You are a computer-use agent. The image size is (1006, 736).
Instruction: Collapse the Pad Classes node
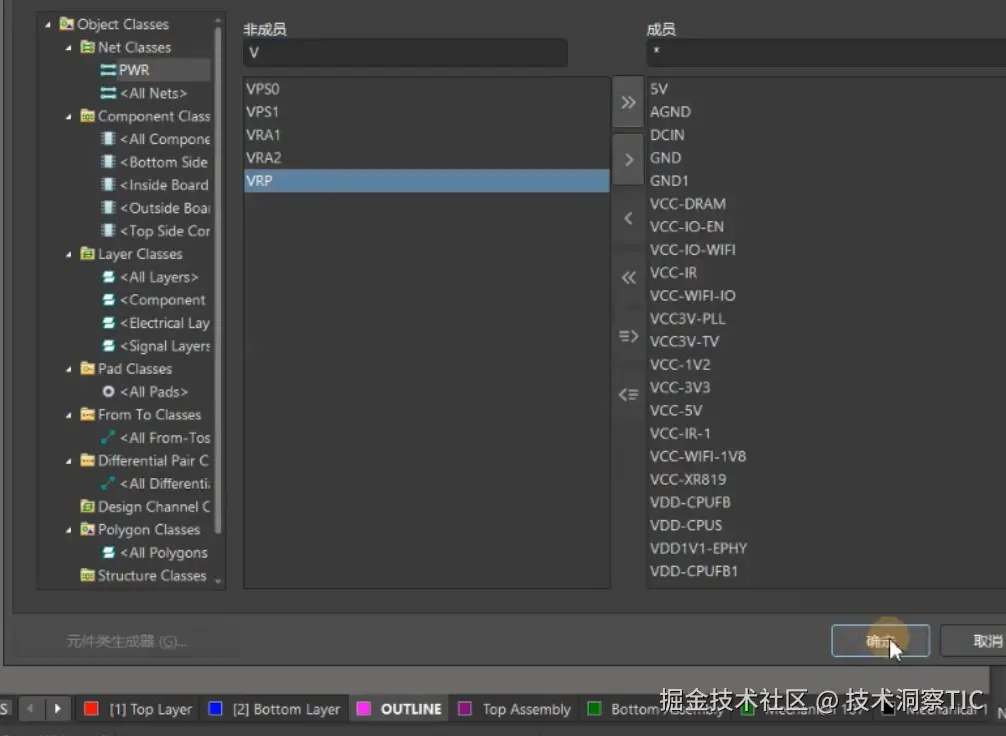[x=69, y=369]
